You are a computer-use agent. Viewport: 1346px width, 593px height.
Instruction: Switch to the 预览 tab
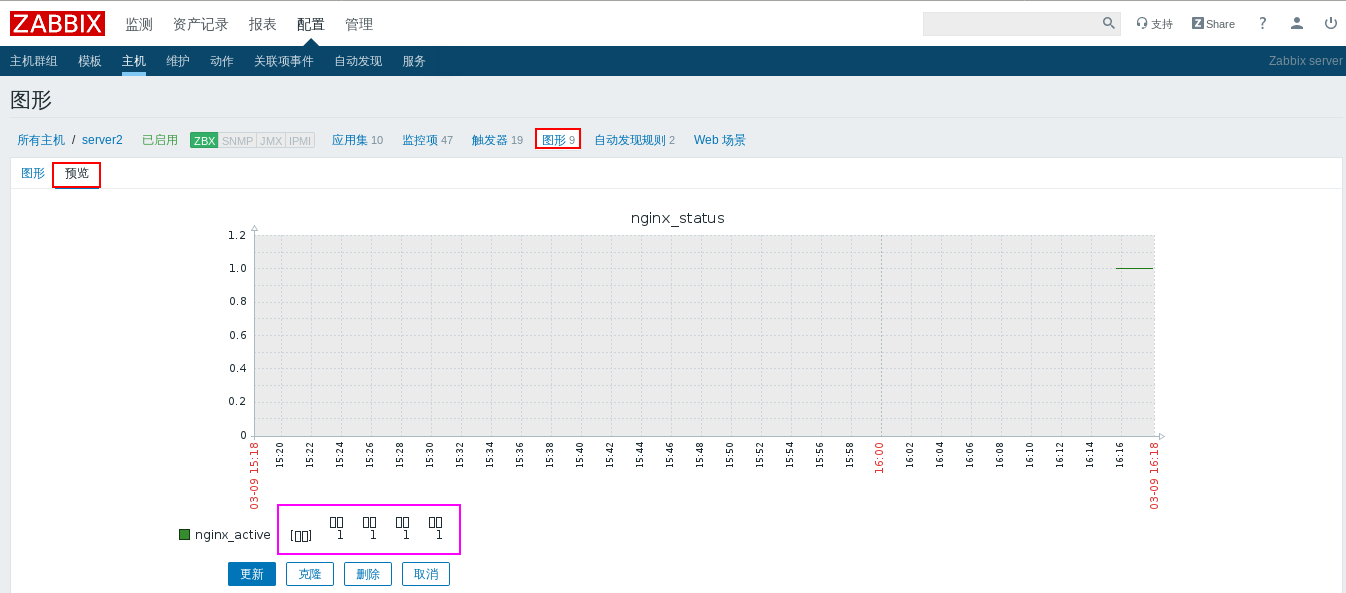pos(77,173)
